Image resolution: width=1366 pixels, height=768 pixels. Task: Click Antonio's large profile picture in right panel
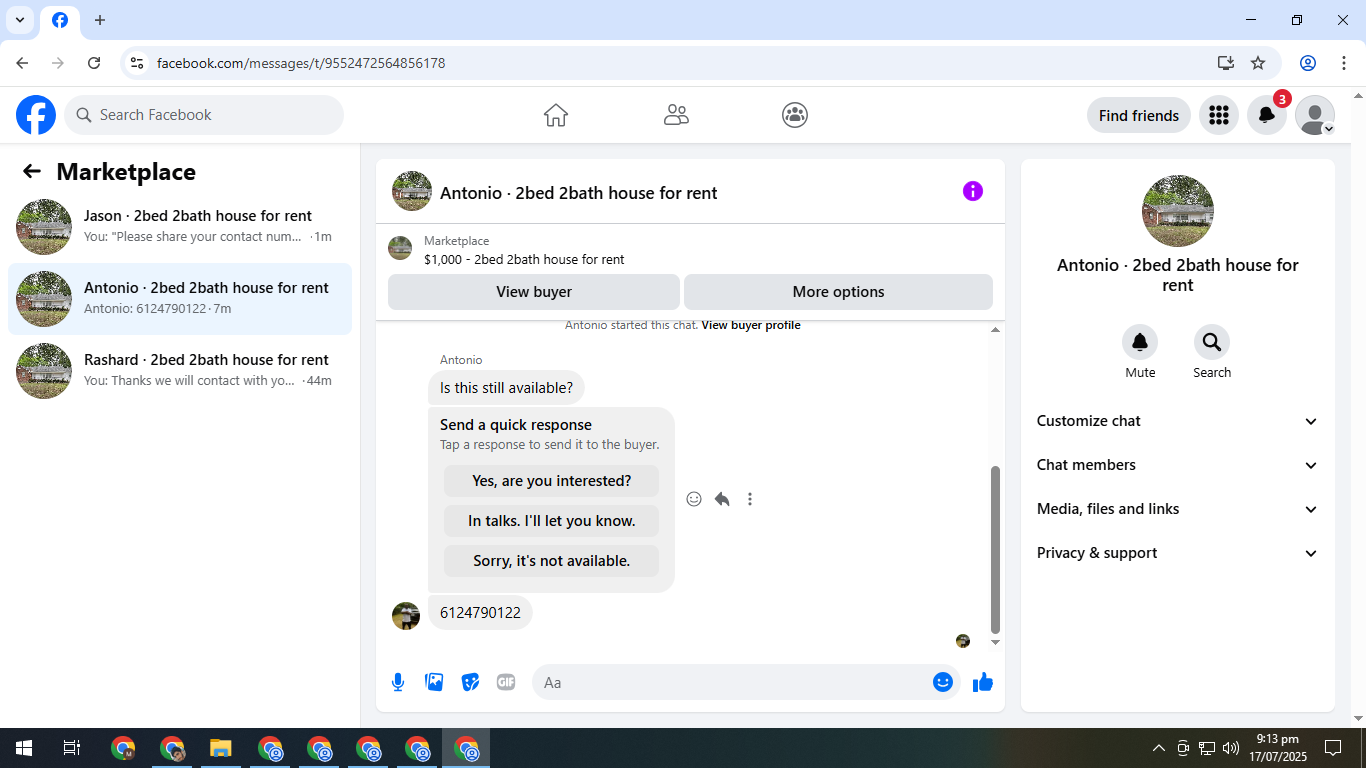pyautogui.click(x=1178, y=211)
